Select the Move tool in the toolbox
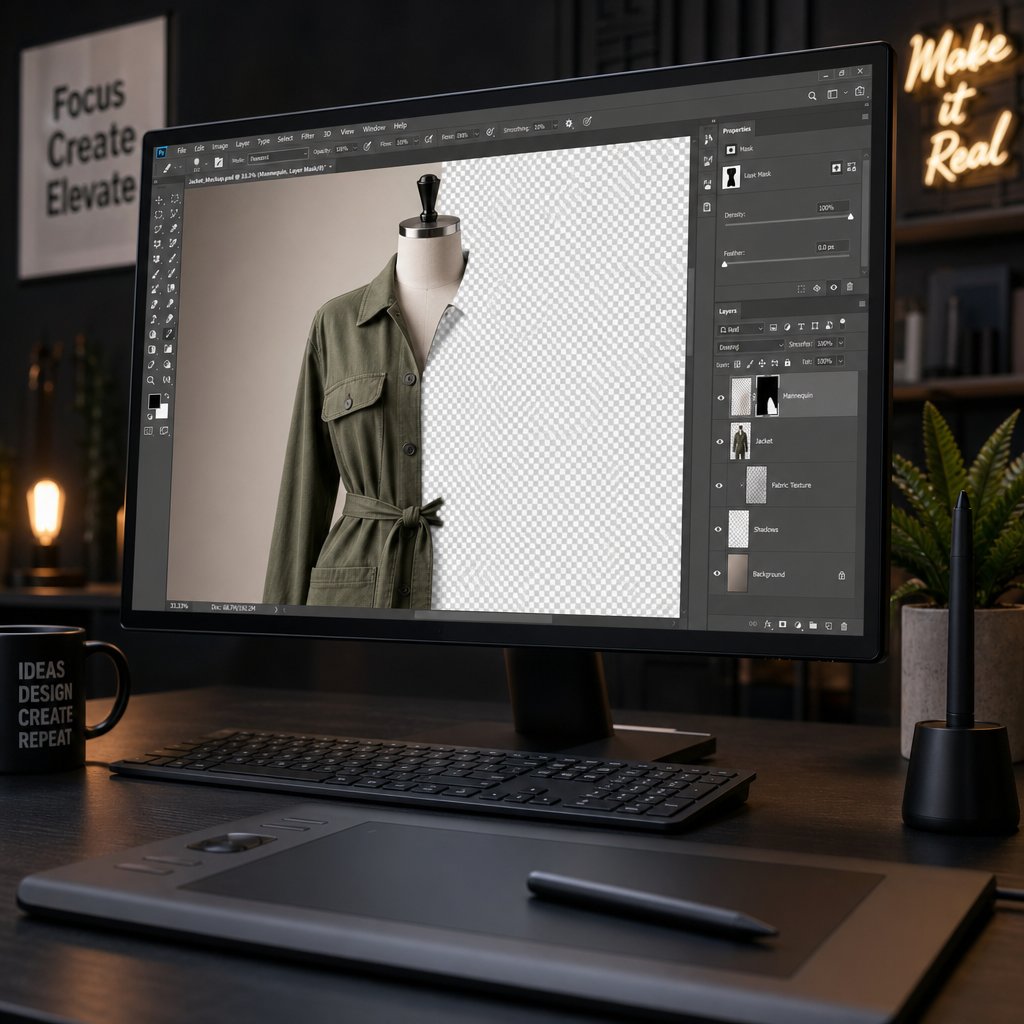The height and width of the screenshot is (1024, 1024). click(x=158, y=199)
